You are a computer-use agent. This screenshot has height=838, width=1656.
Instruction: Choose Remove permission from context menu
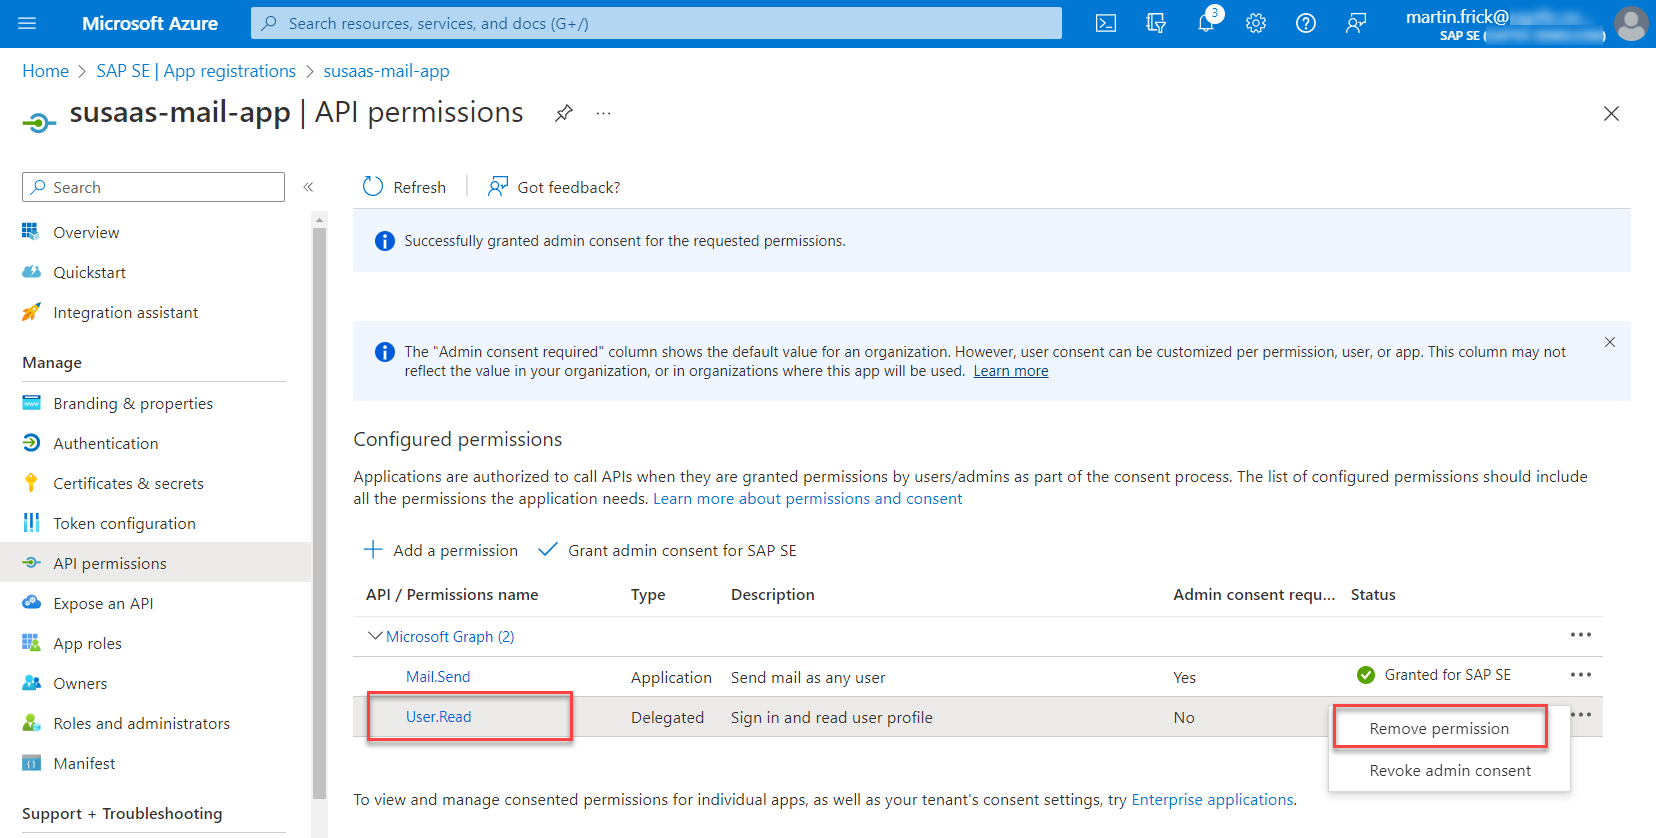point(1439,729)
